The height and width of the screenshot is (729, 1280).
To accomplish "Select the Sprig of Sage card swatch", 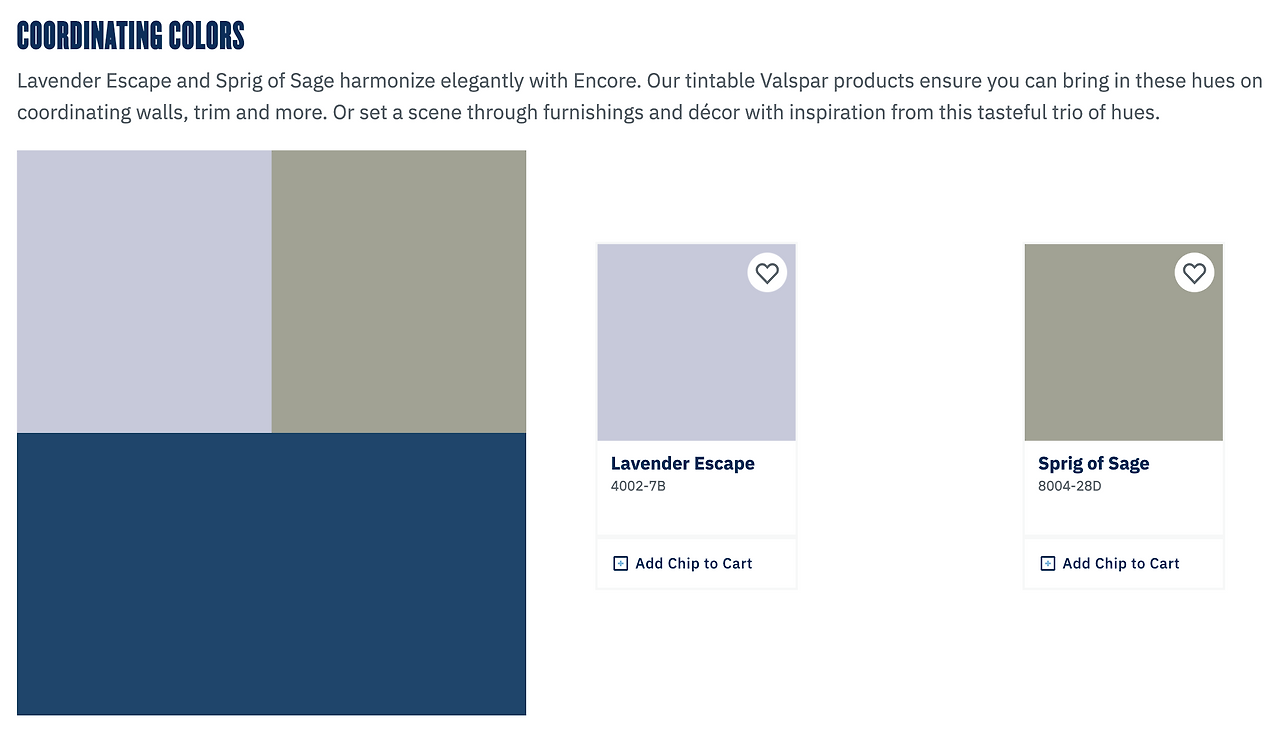I will pyautogui.click(x=1124, y=342).
